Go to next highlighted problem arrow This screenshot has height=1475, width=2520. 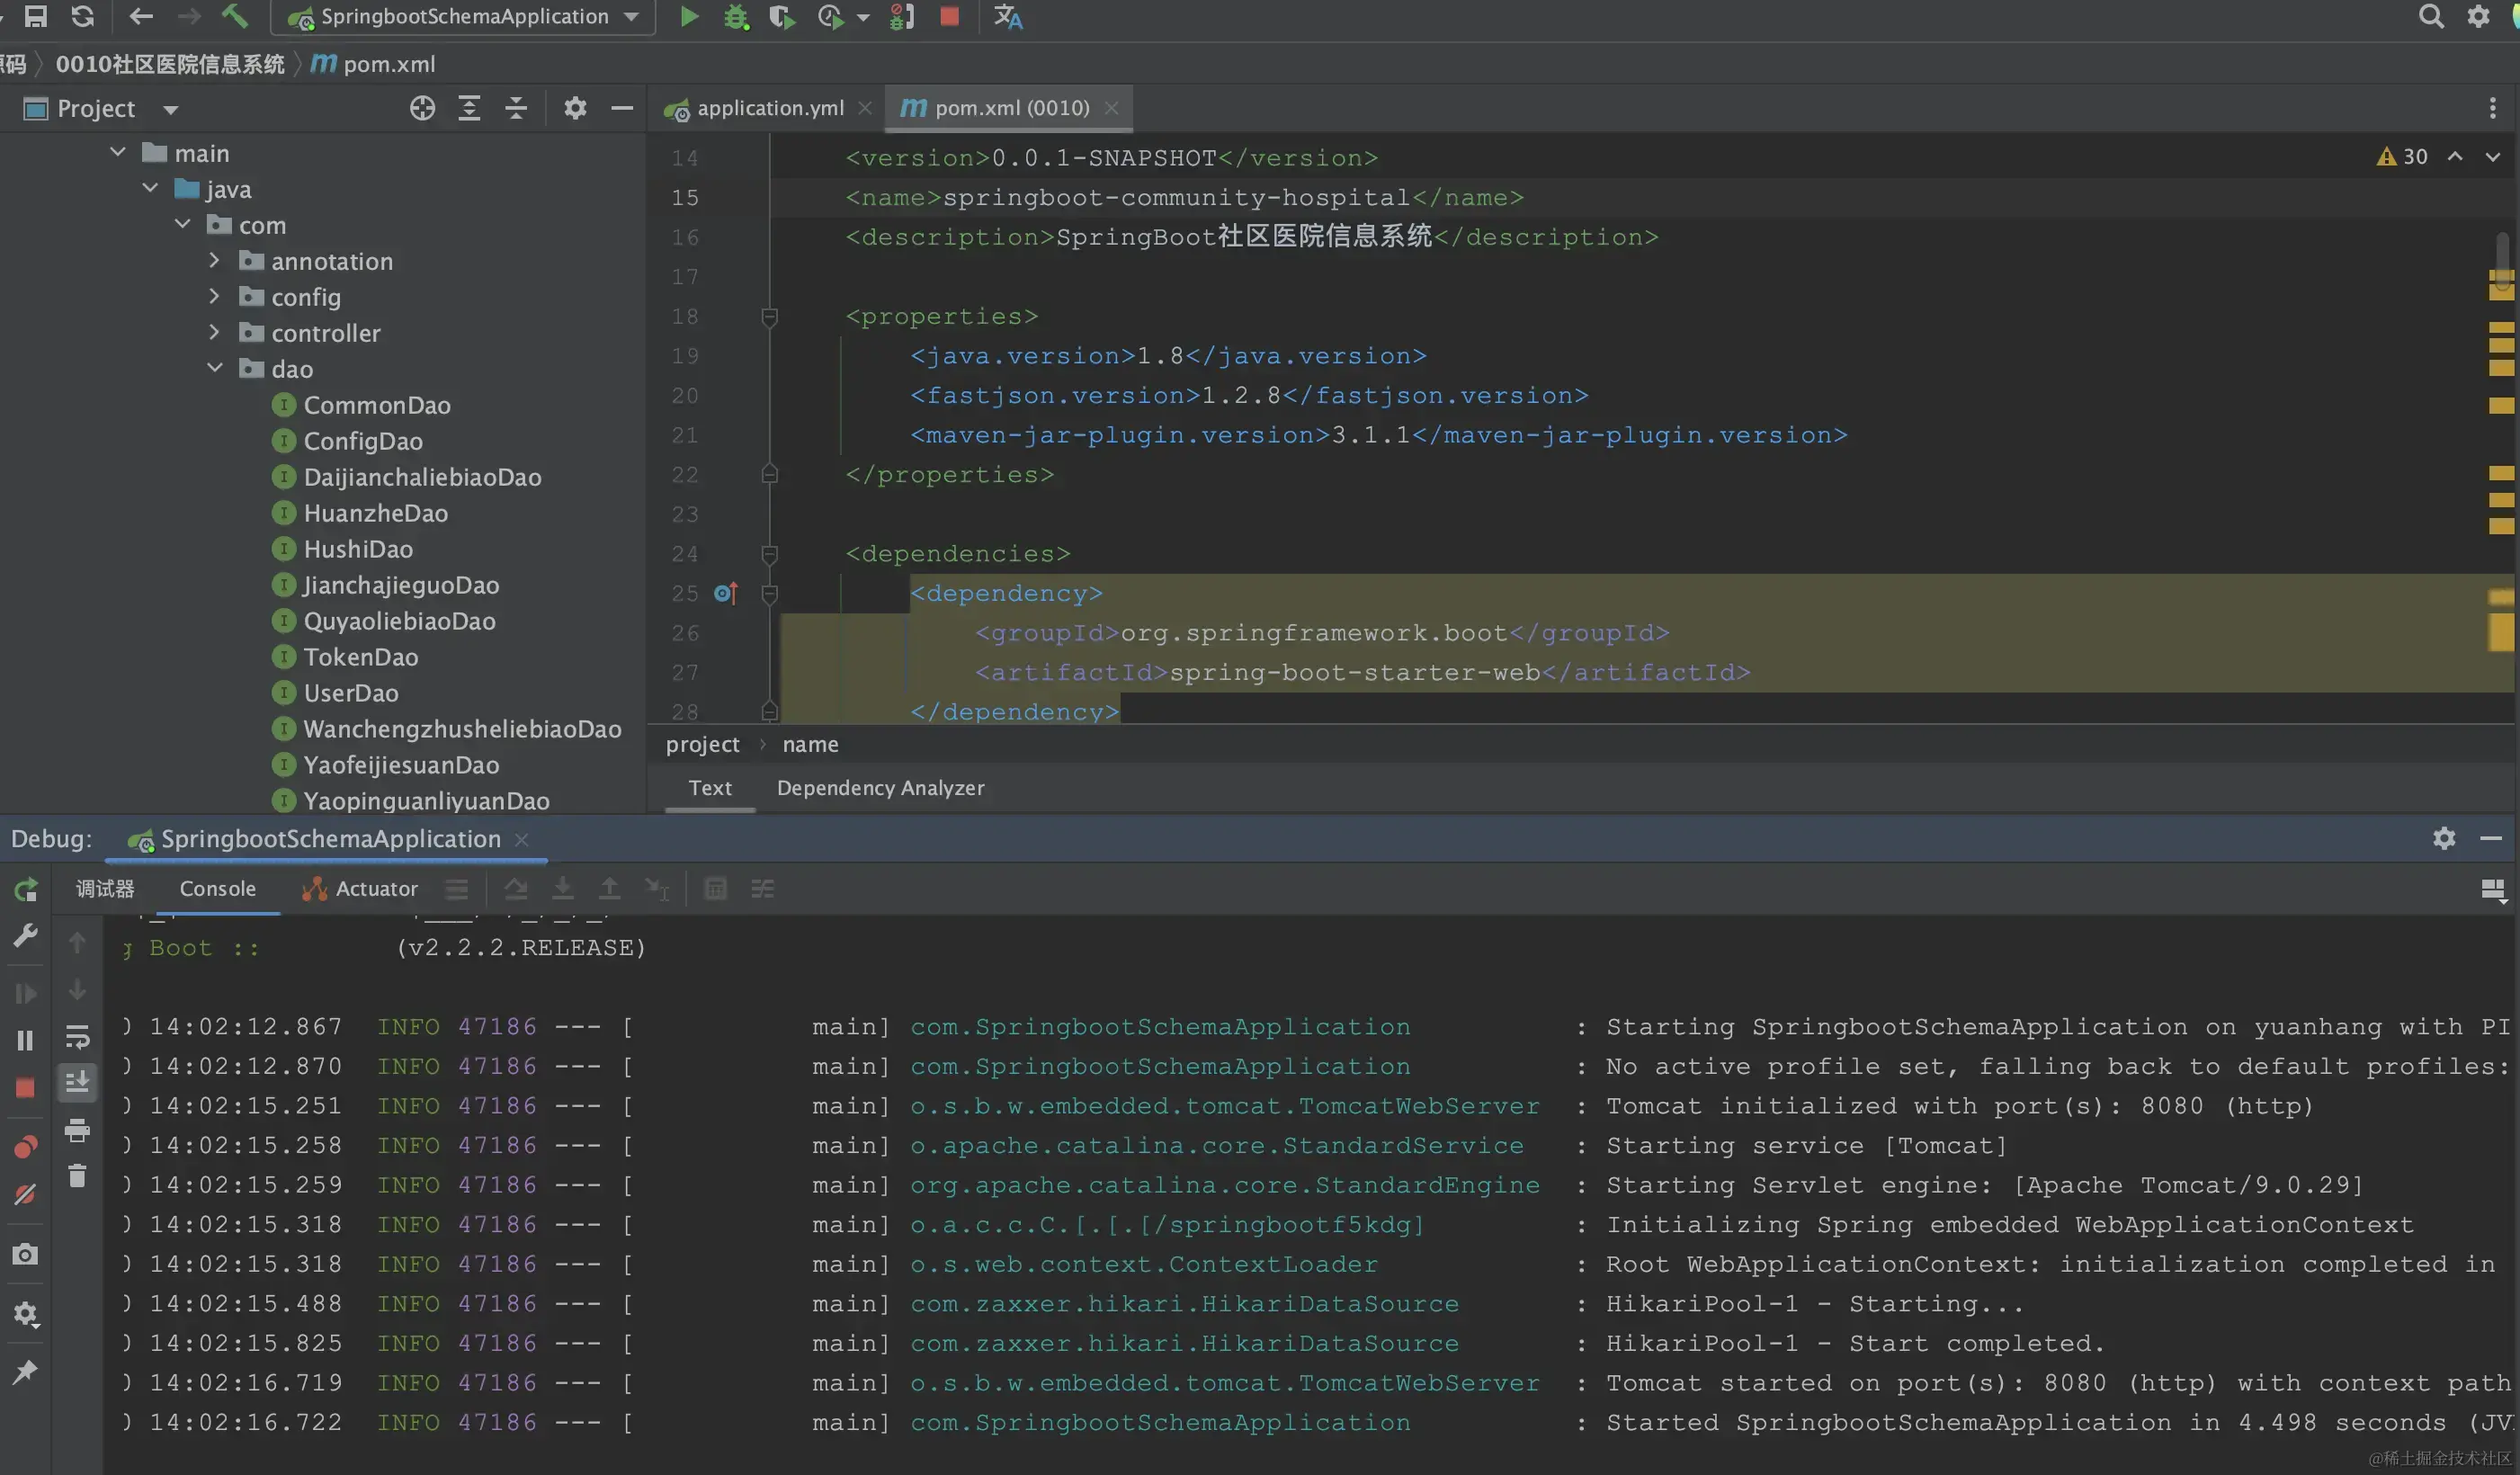[2492, 157]
